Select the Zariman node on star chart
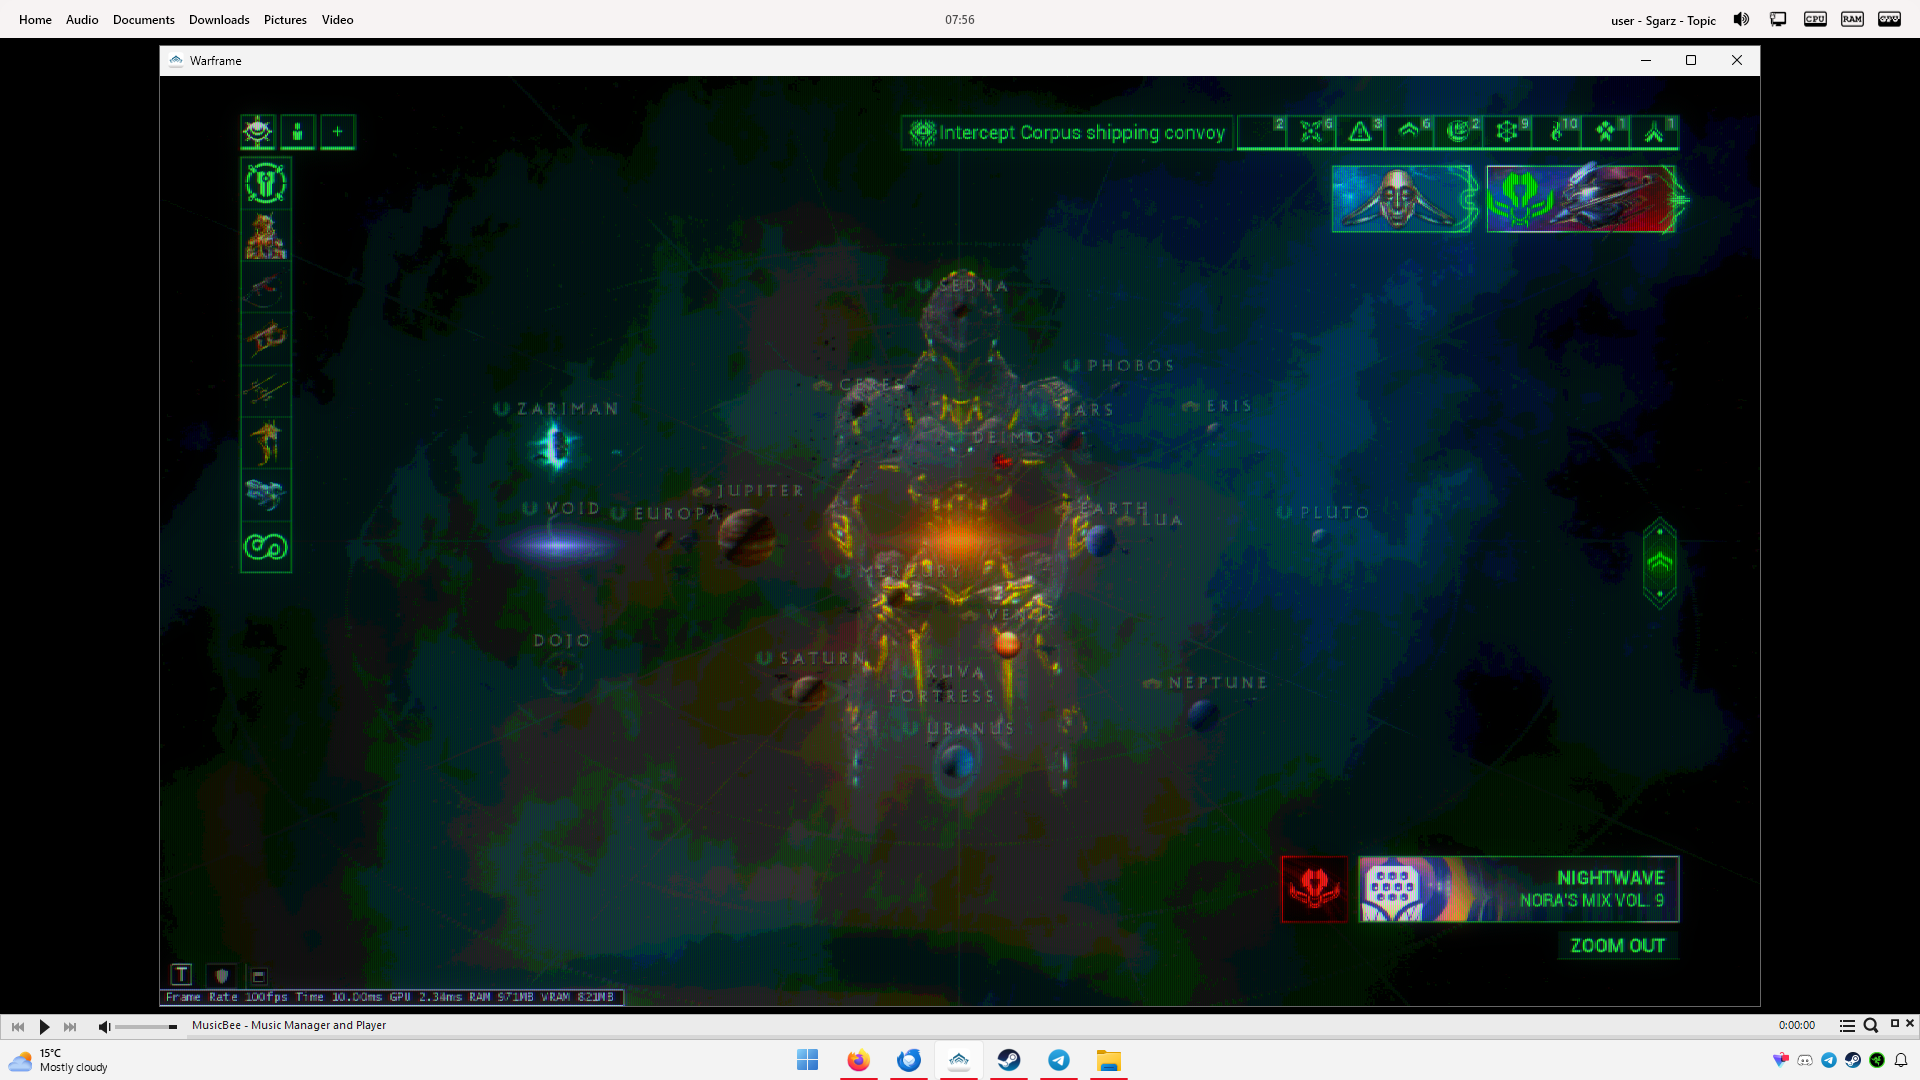Viewport: 1920px width, 1080px height. pyautogui.click(x=556, y=445)
